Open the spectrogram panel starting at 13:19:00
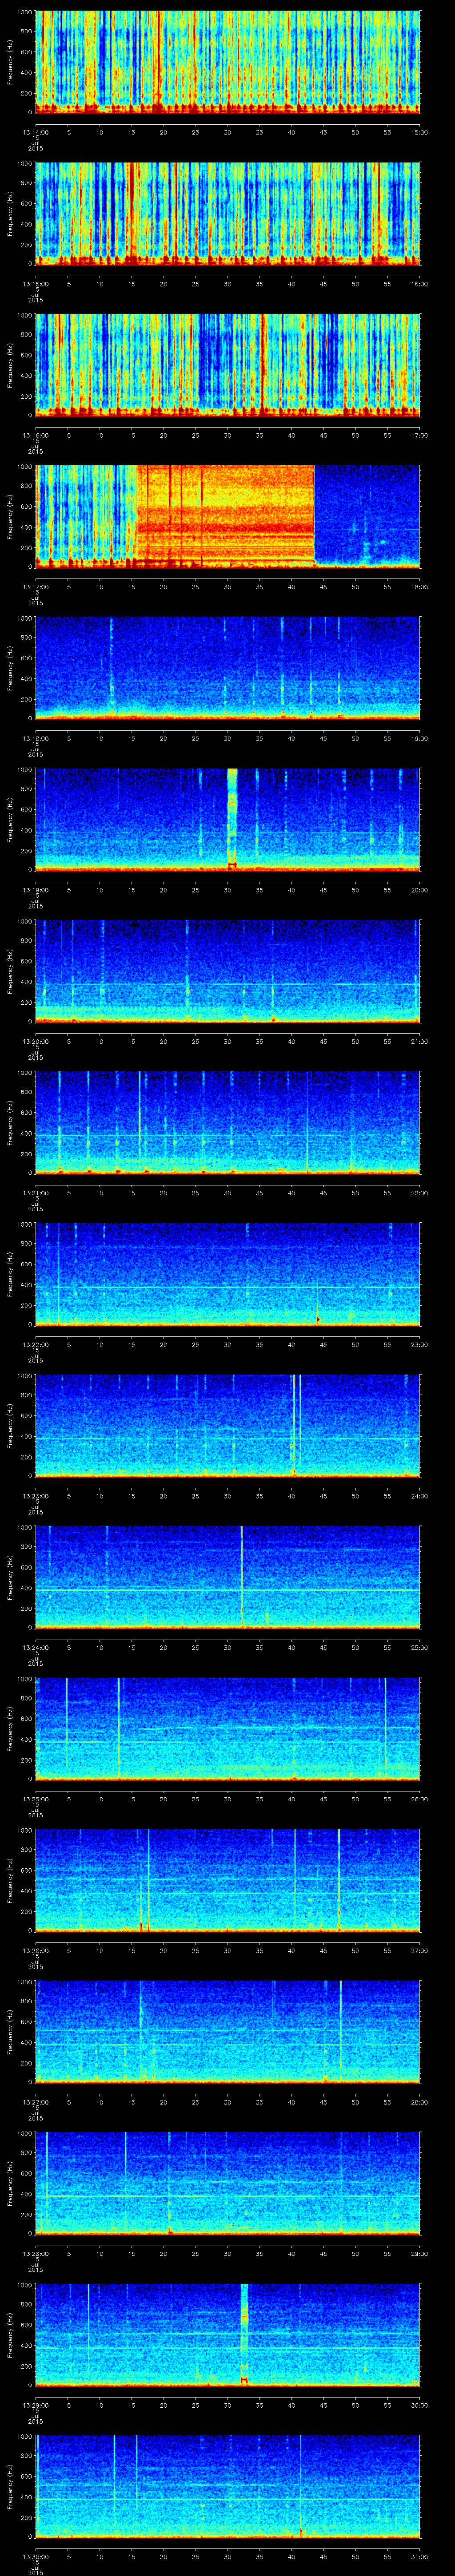455x2576 pixels. 228,820
